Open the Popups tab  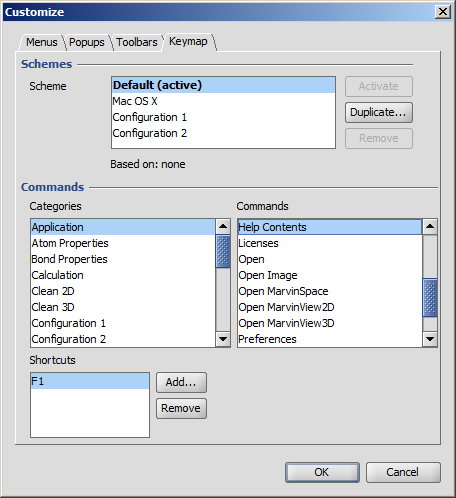pyautogui.click(x=87, y=42)
